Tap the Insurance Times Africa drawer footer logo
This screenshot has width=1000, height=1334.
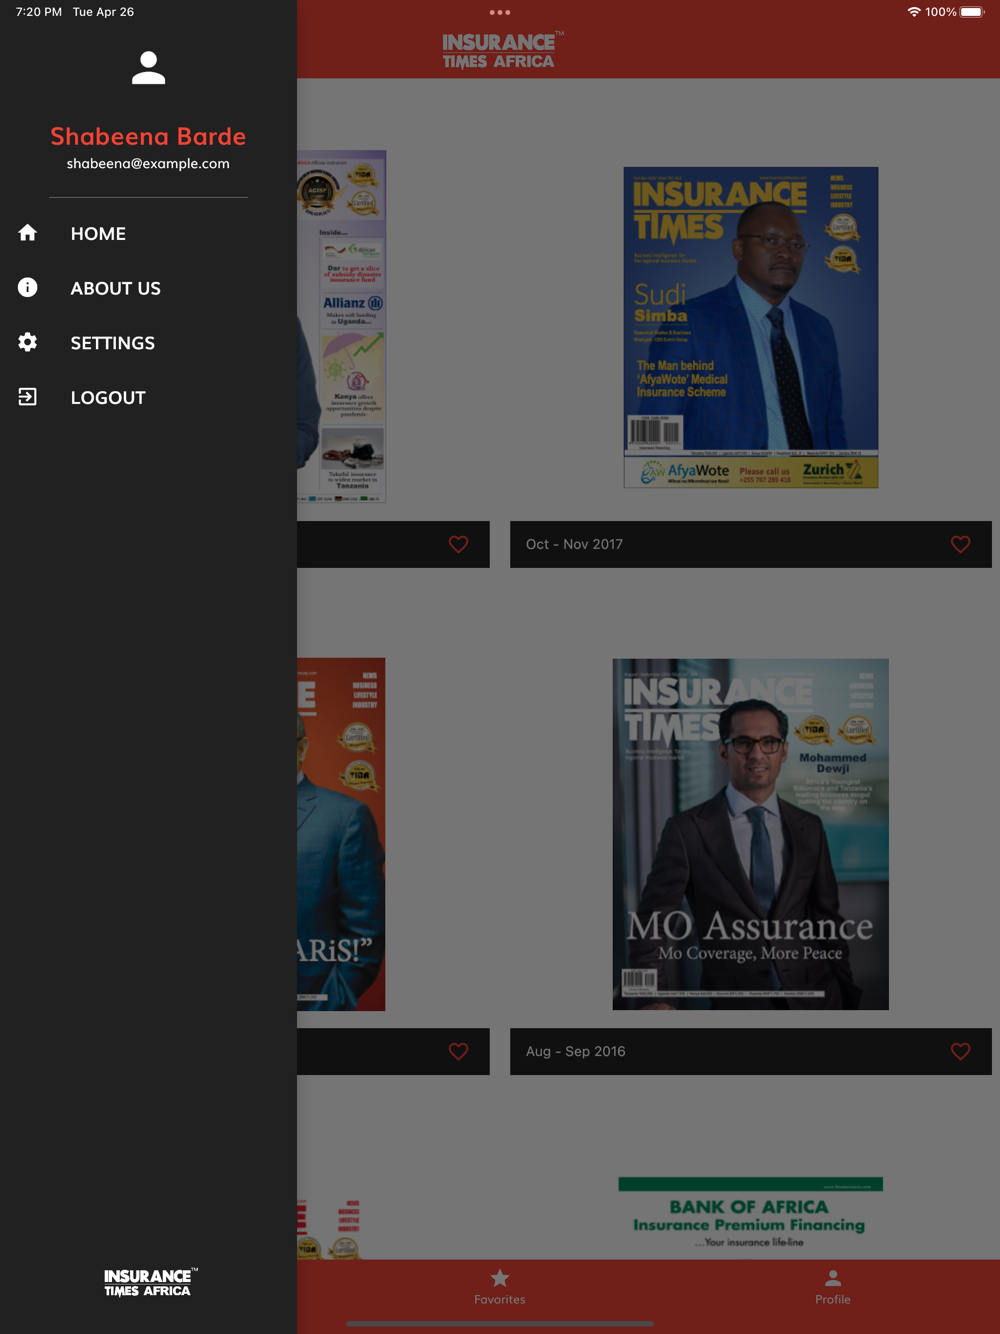[x=150, y=1282]
